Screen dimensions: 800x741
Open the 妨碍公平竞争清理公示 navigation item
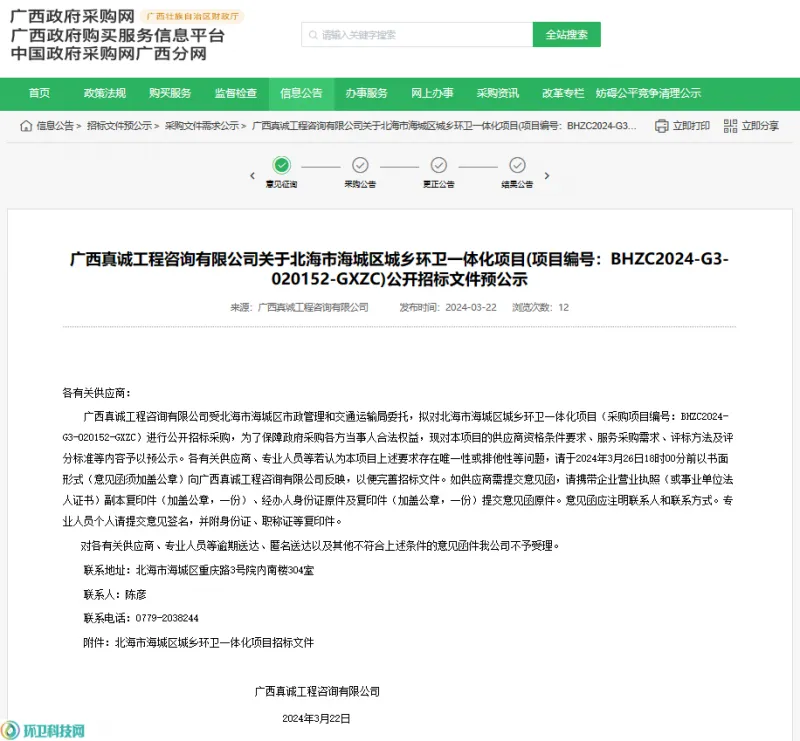click(x=648, y=93)
